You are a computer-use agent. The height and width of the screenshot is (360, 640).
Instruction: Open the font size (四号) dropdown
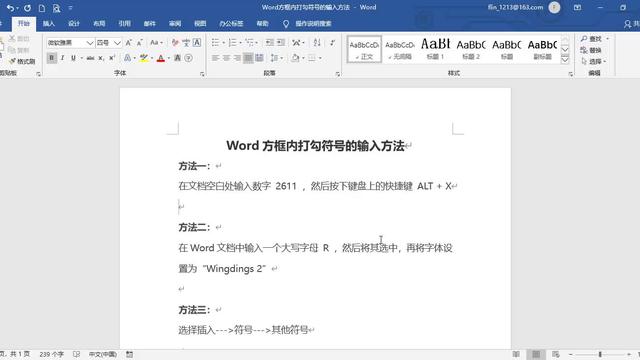point(118,42)
